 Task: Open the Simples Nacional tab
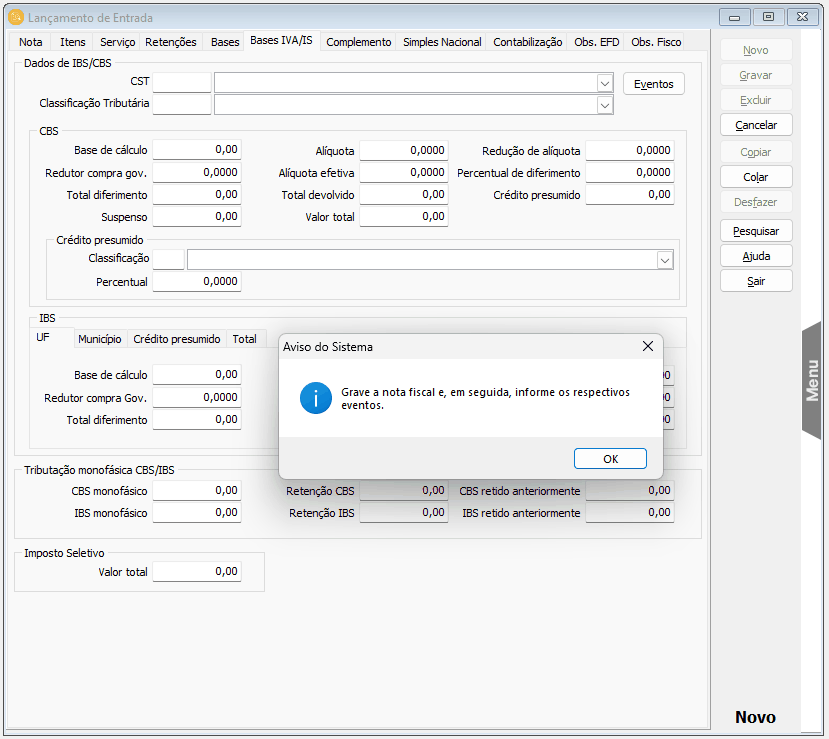pyautogui.click(x=442, y=42)
